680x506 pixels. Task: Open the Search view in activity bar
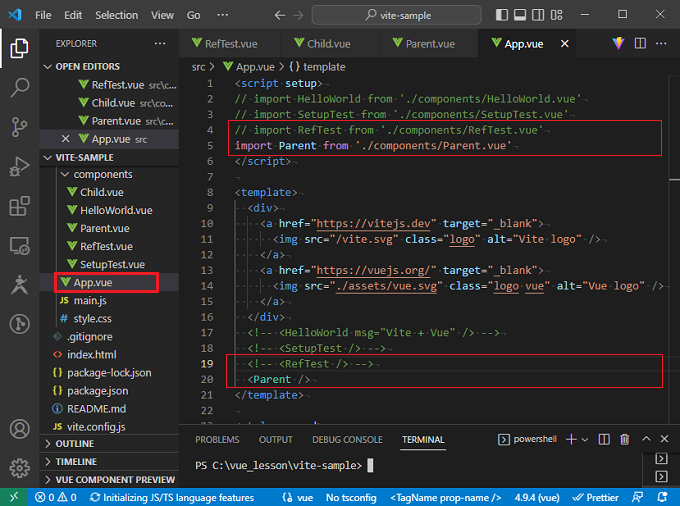click(x=19, y=88)
